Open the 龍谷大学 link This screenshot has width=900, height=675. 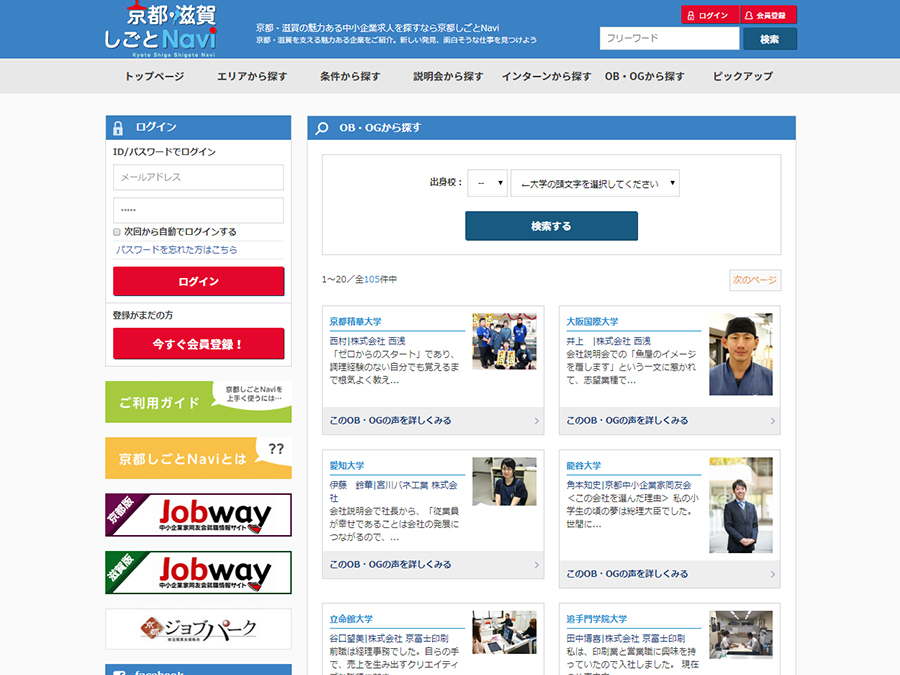pos(584,465)
